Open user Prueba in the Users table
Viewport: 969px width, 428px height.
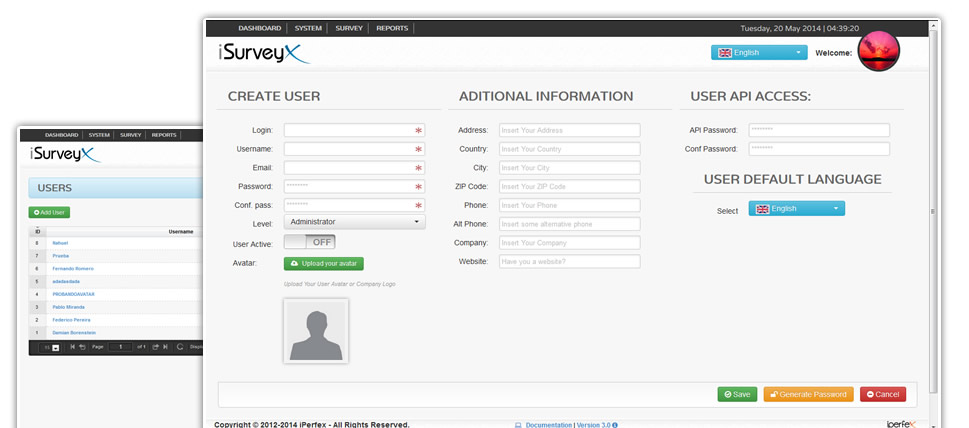click(x=61, y=256)
